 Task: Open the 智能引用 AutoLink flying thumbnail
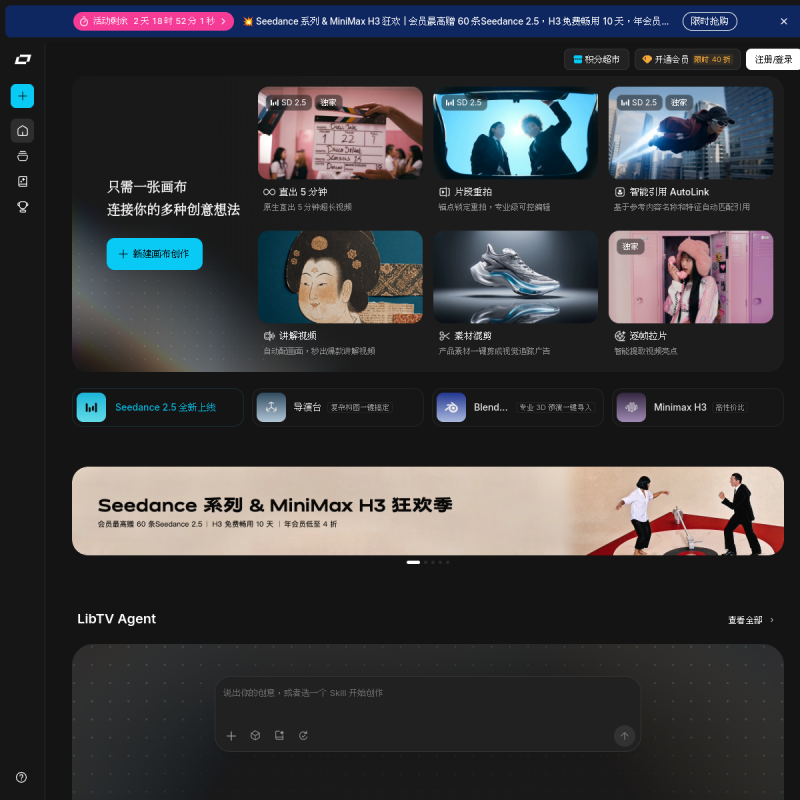click(691, 133)
